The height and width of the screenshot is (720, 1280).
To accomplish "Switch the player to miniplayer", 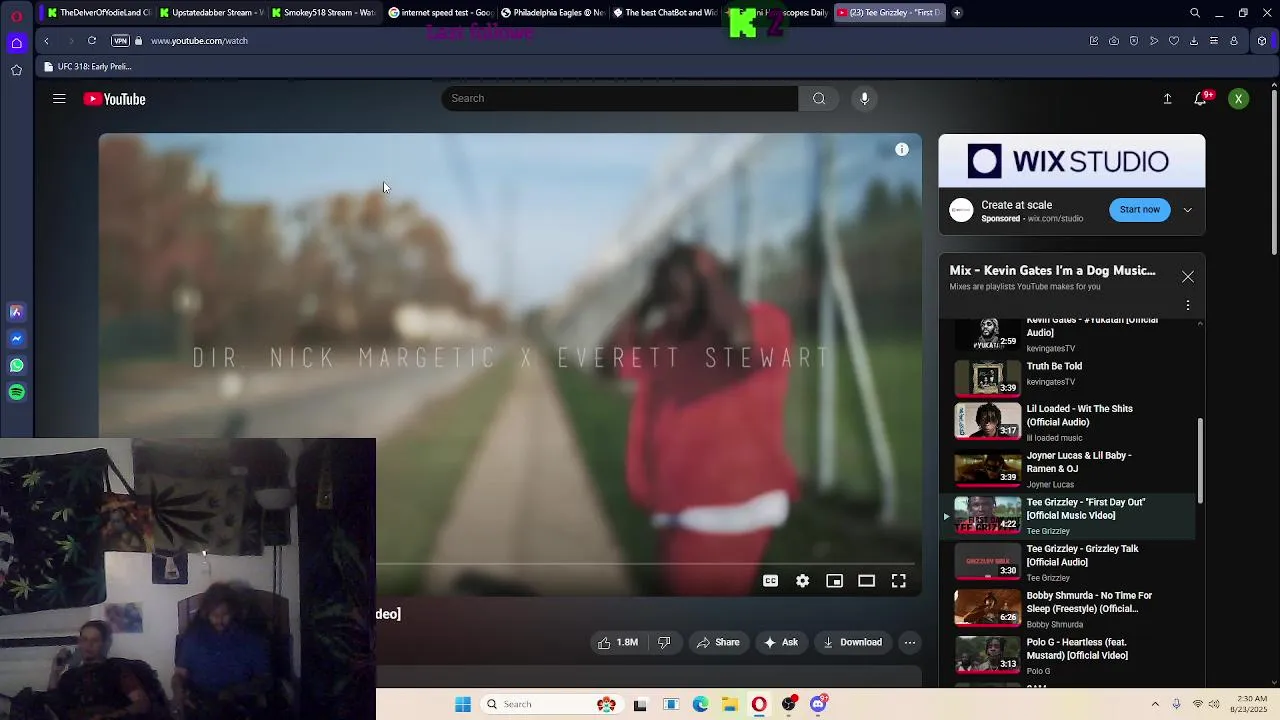I will click(x=835, y=581).
